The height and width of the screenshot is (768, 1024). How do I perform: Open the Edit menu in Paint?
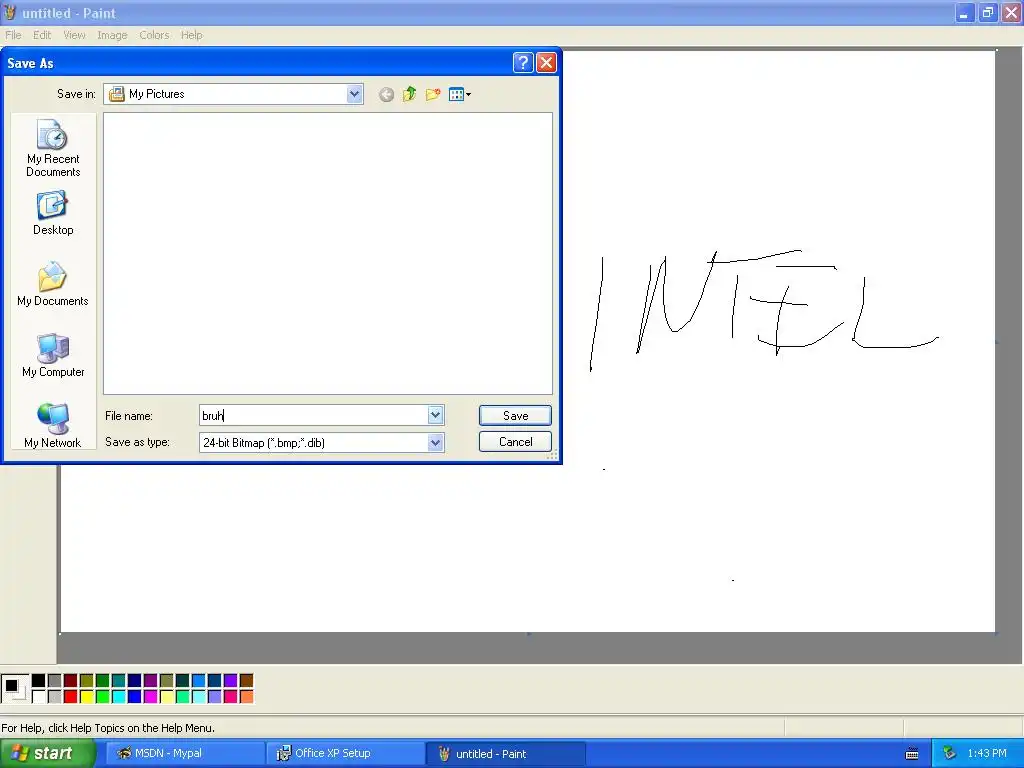pyautogui.click(x=42, y=35)
